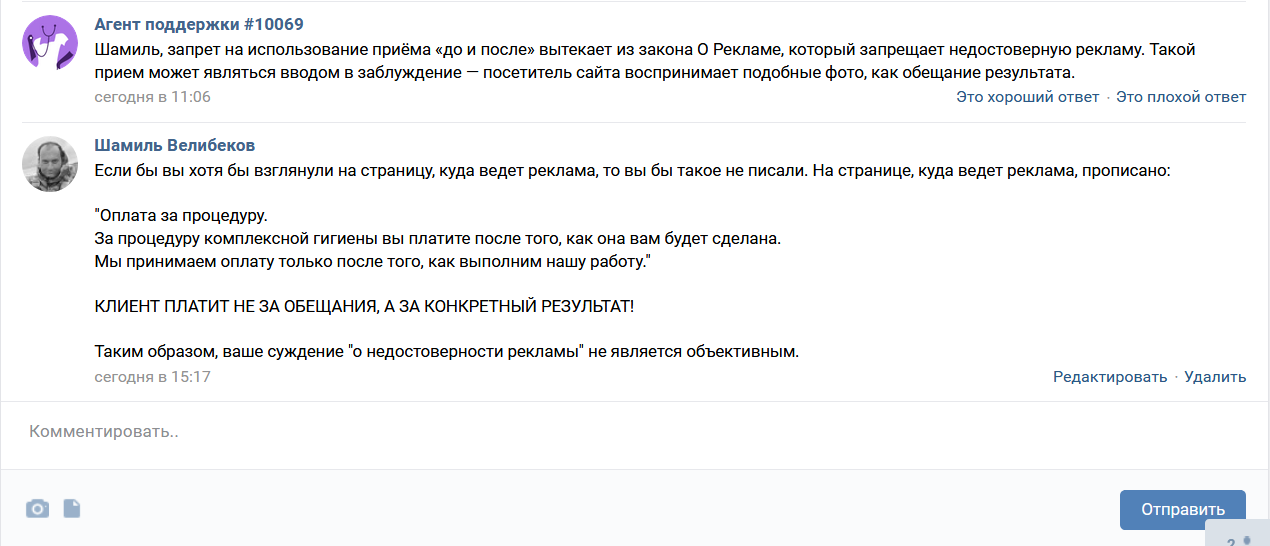The height and width of the screenshot is (546, 1270).
Task: Attach a photo with the camera icon
Action: click(x=37, y=509)
